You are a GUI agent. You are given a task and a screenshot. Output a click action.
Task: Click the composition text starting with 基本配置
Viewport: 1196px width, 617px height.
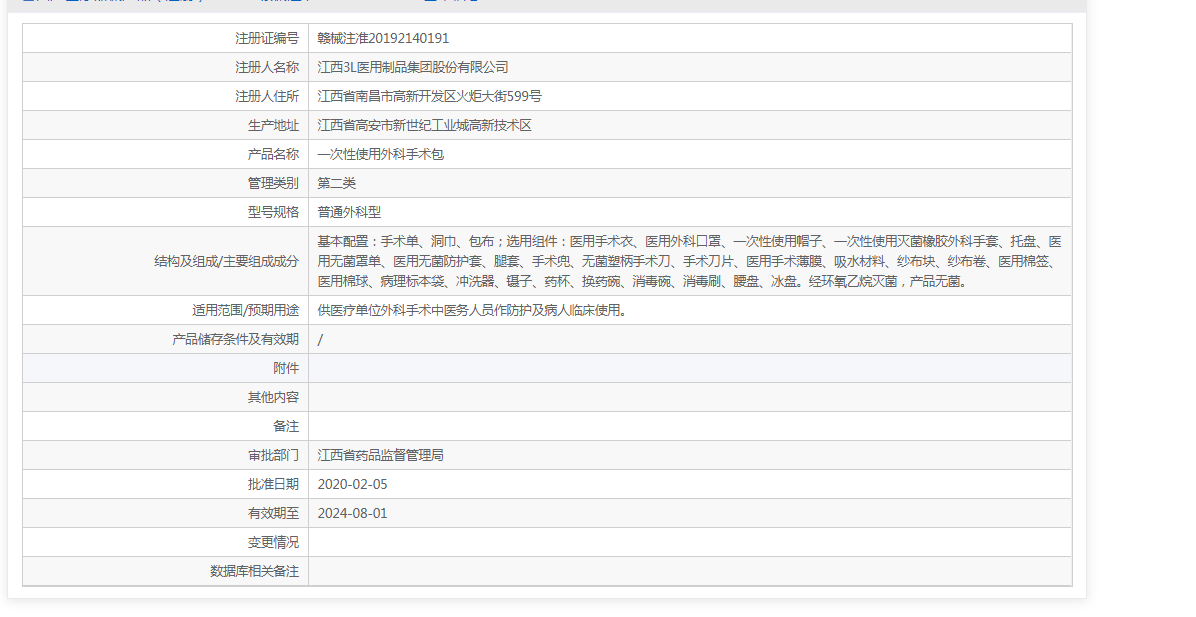(x=690, y=262)
